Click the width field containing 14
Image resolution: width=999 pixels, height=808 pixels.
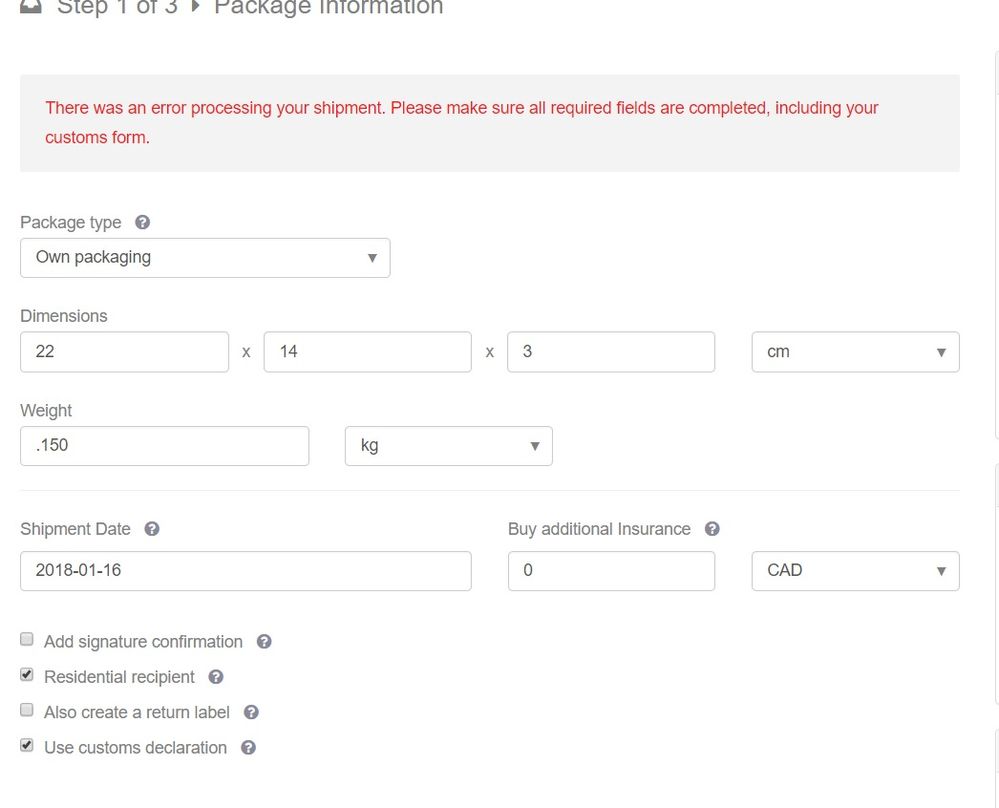click(x=367, y=352)
